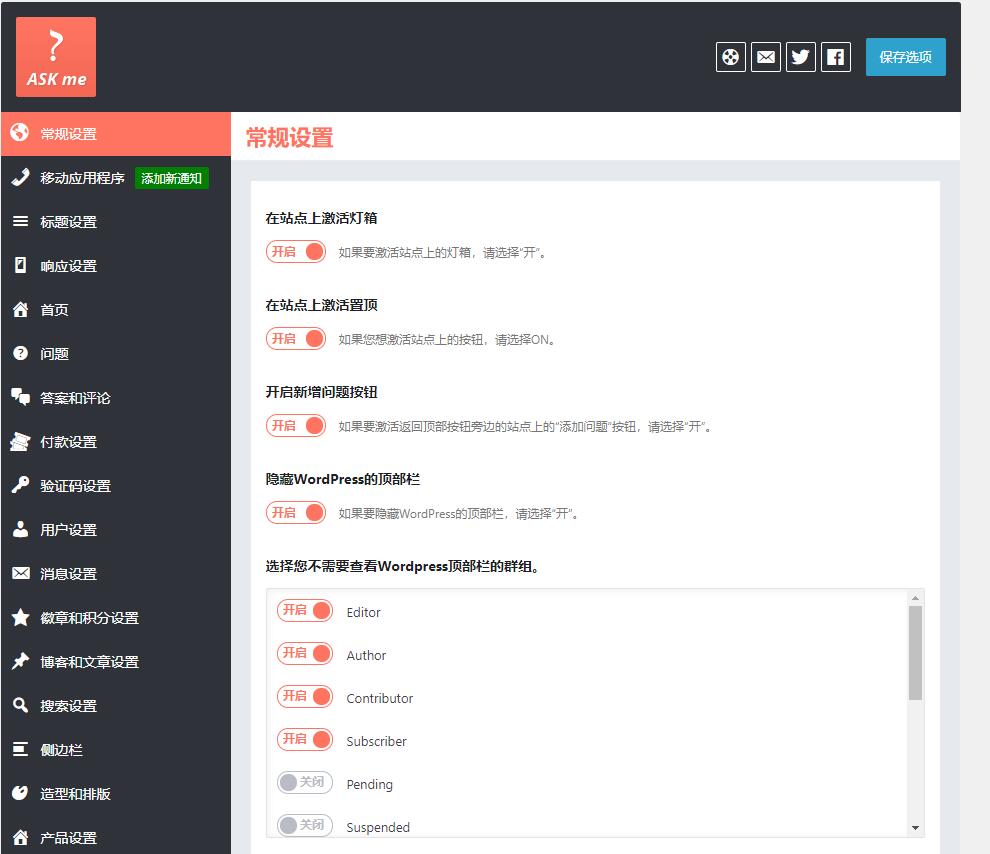Click the question mark icon beside 问题
The width and height of the screenshot is (990, 854).
click(20, 353)
